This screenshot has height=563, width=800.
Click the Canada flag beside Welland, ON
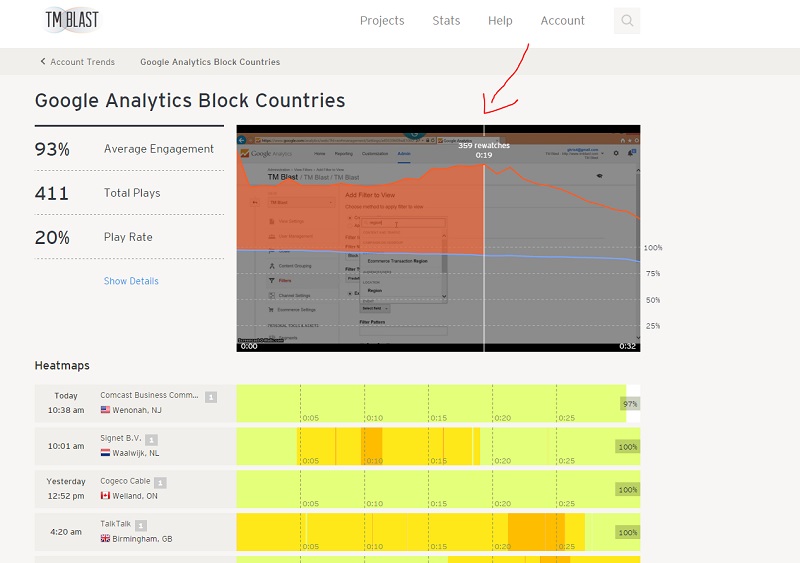105,495
